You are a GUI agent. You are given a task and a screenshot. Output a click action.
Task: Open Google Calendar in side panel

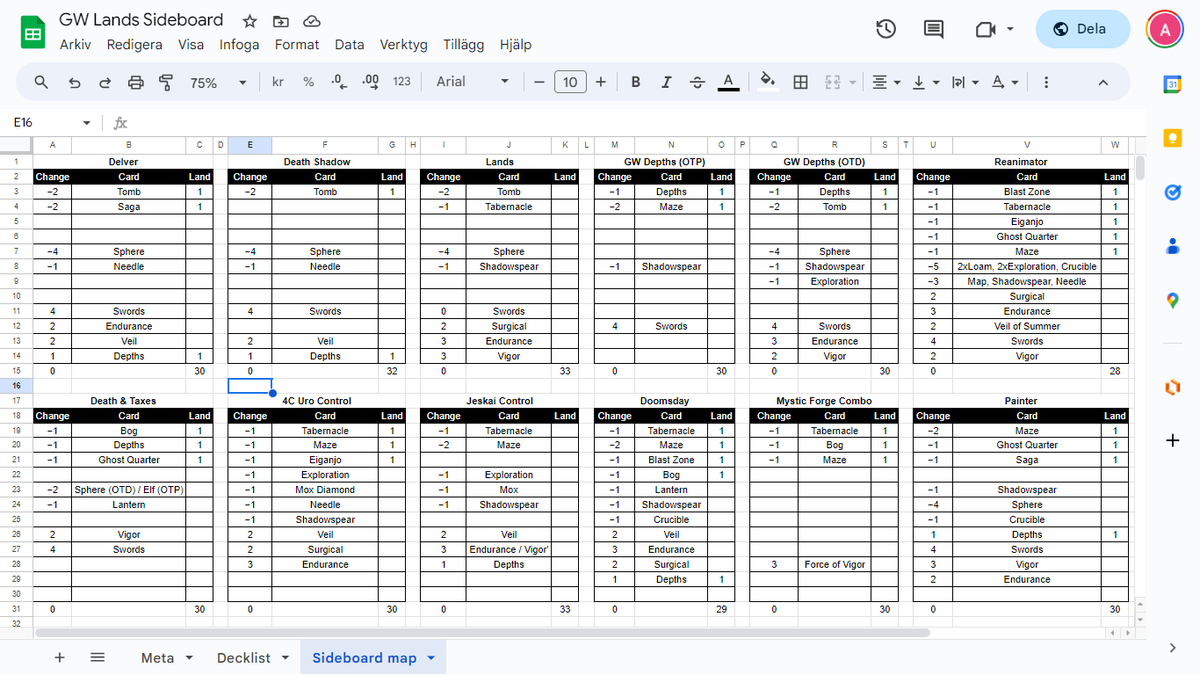click(1173, 85)
